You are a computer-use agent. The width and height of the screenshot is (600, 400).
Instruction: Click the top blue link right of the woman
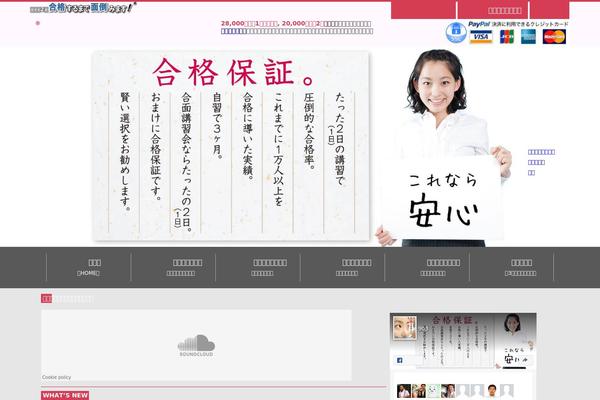tap(541, 152)
